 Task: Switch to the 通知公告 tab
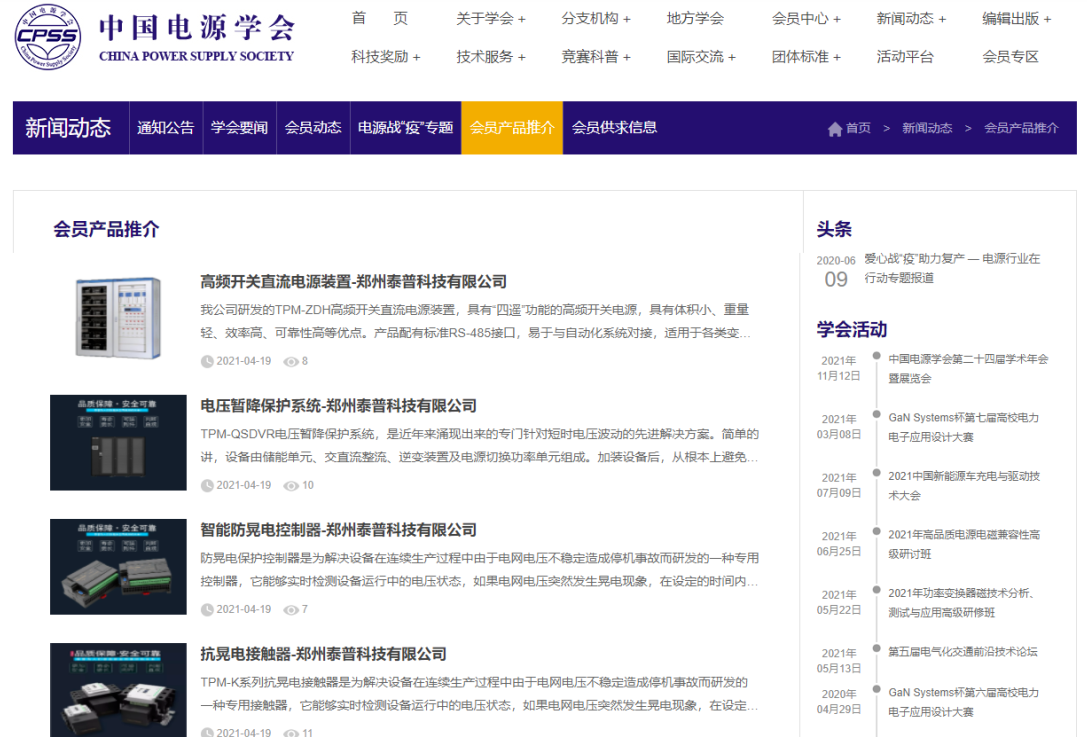tap(166, 128)
